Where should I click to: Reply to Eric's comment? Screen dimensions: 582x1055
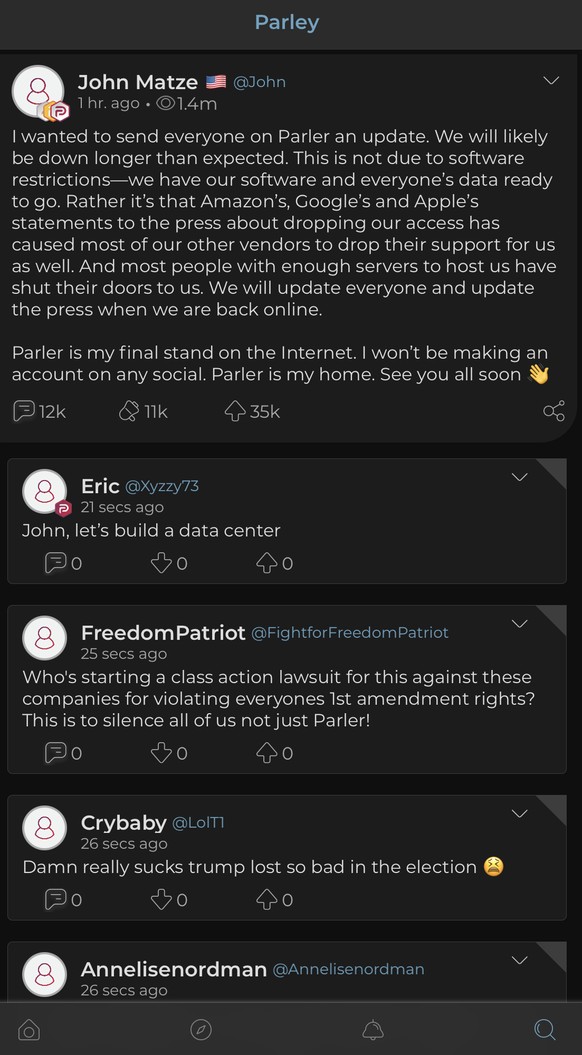[x=56, y=563]
